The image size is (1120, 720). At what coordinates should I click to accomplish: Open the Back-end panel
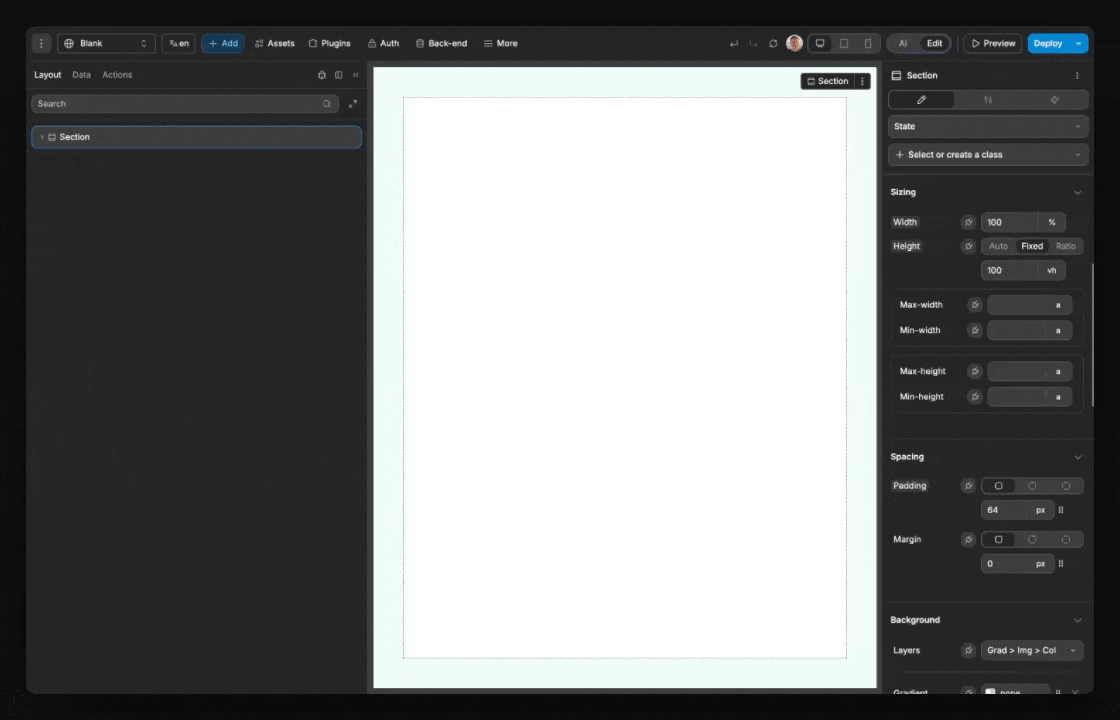441,43
